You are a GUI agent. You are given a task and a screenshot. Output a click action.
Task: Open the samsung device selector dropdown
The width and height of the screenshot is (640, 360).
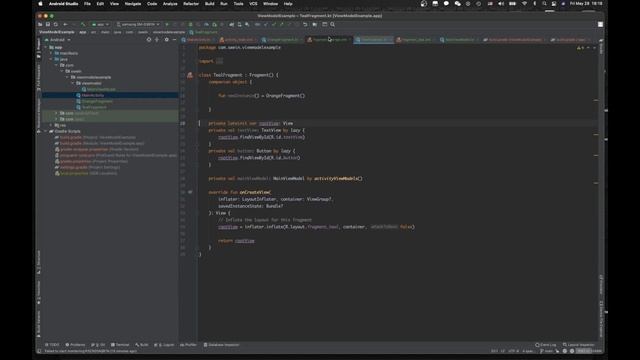pos(138,24)
